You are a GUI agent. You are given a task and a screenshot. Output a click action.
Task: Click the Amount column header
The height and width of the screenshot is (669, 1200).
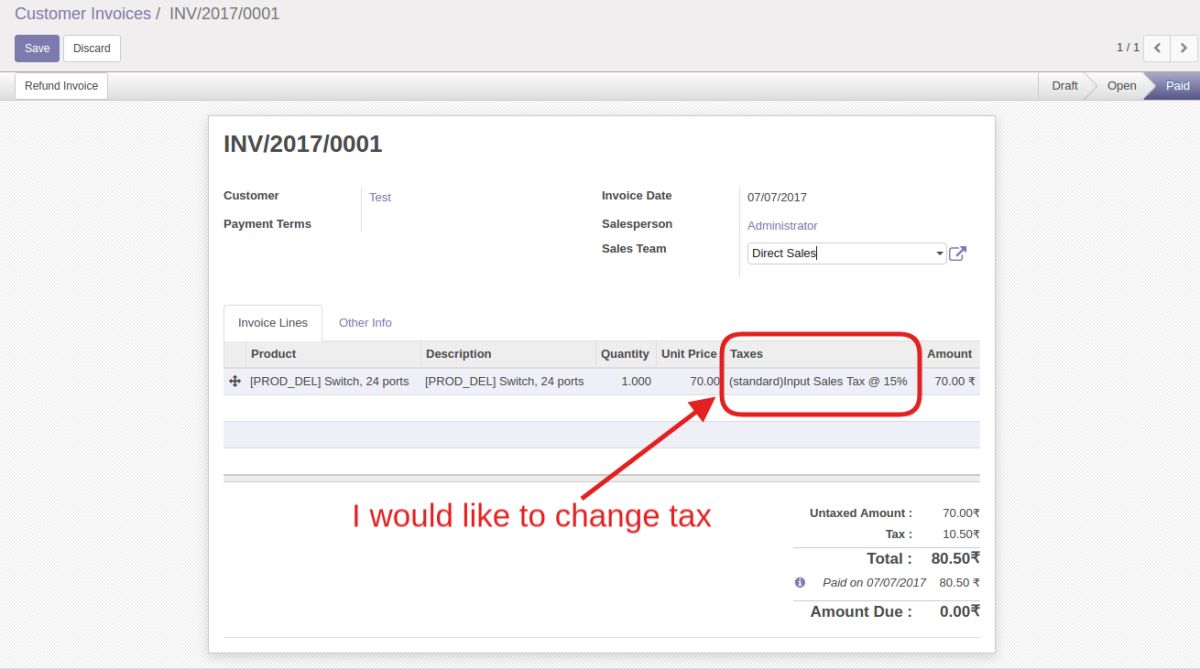[949, 354]
